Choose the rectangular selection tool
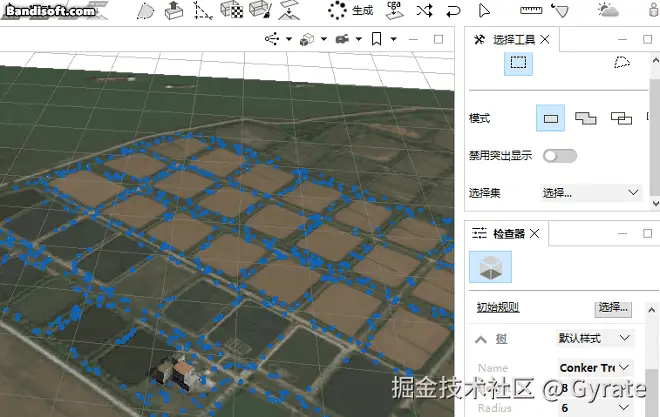The height and width of the screenshot is (417, 660). (x=518, y=63)
